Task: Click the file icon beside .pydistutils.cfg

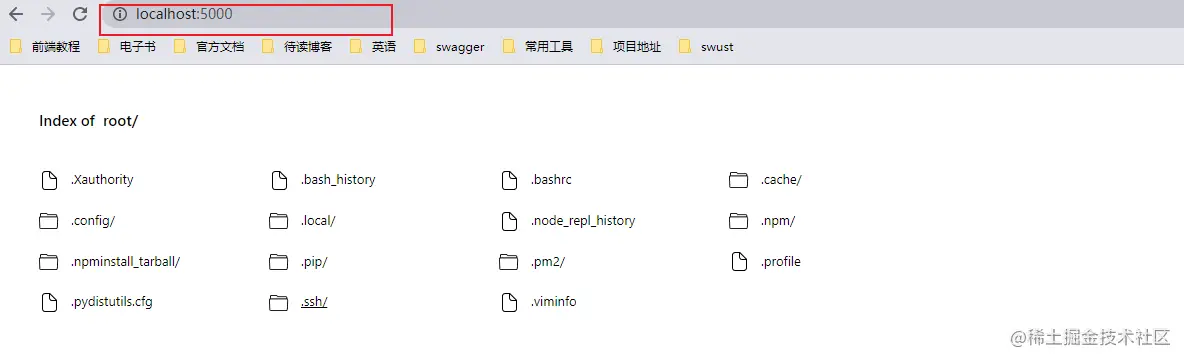Action: (48, 303)
